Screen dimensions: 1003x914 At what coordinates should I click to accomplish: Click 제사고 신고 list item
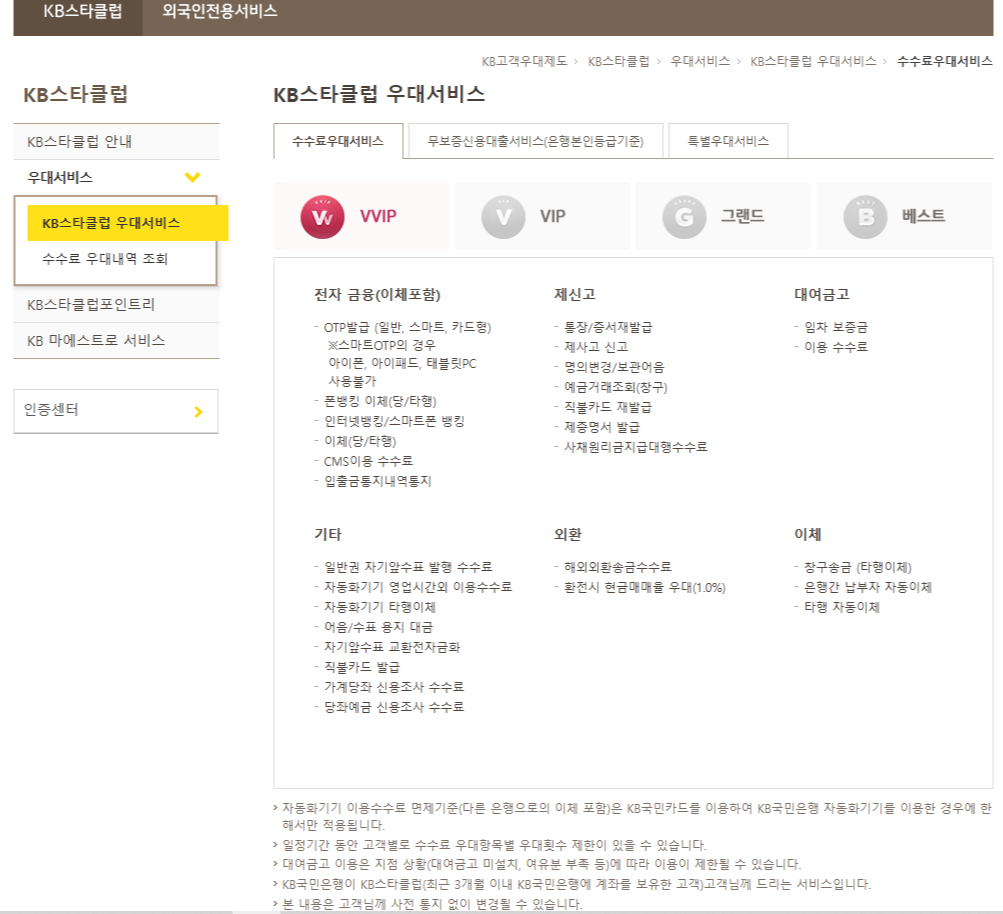(x=596, y=347)
